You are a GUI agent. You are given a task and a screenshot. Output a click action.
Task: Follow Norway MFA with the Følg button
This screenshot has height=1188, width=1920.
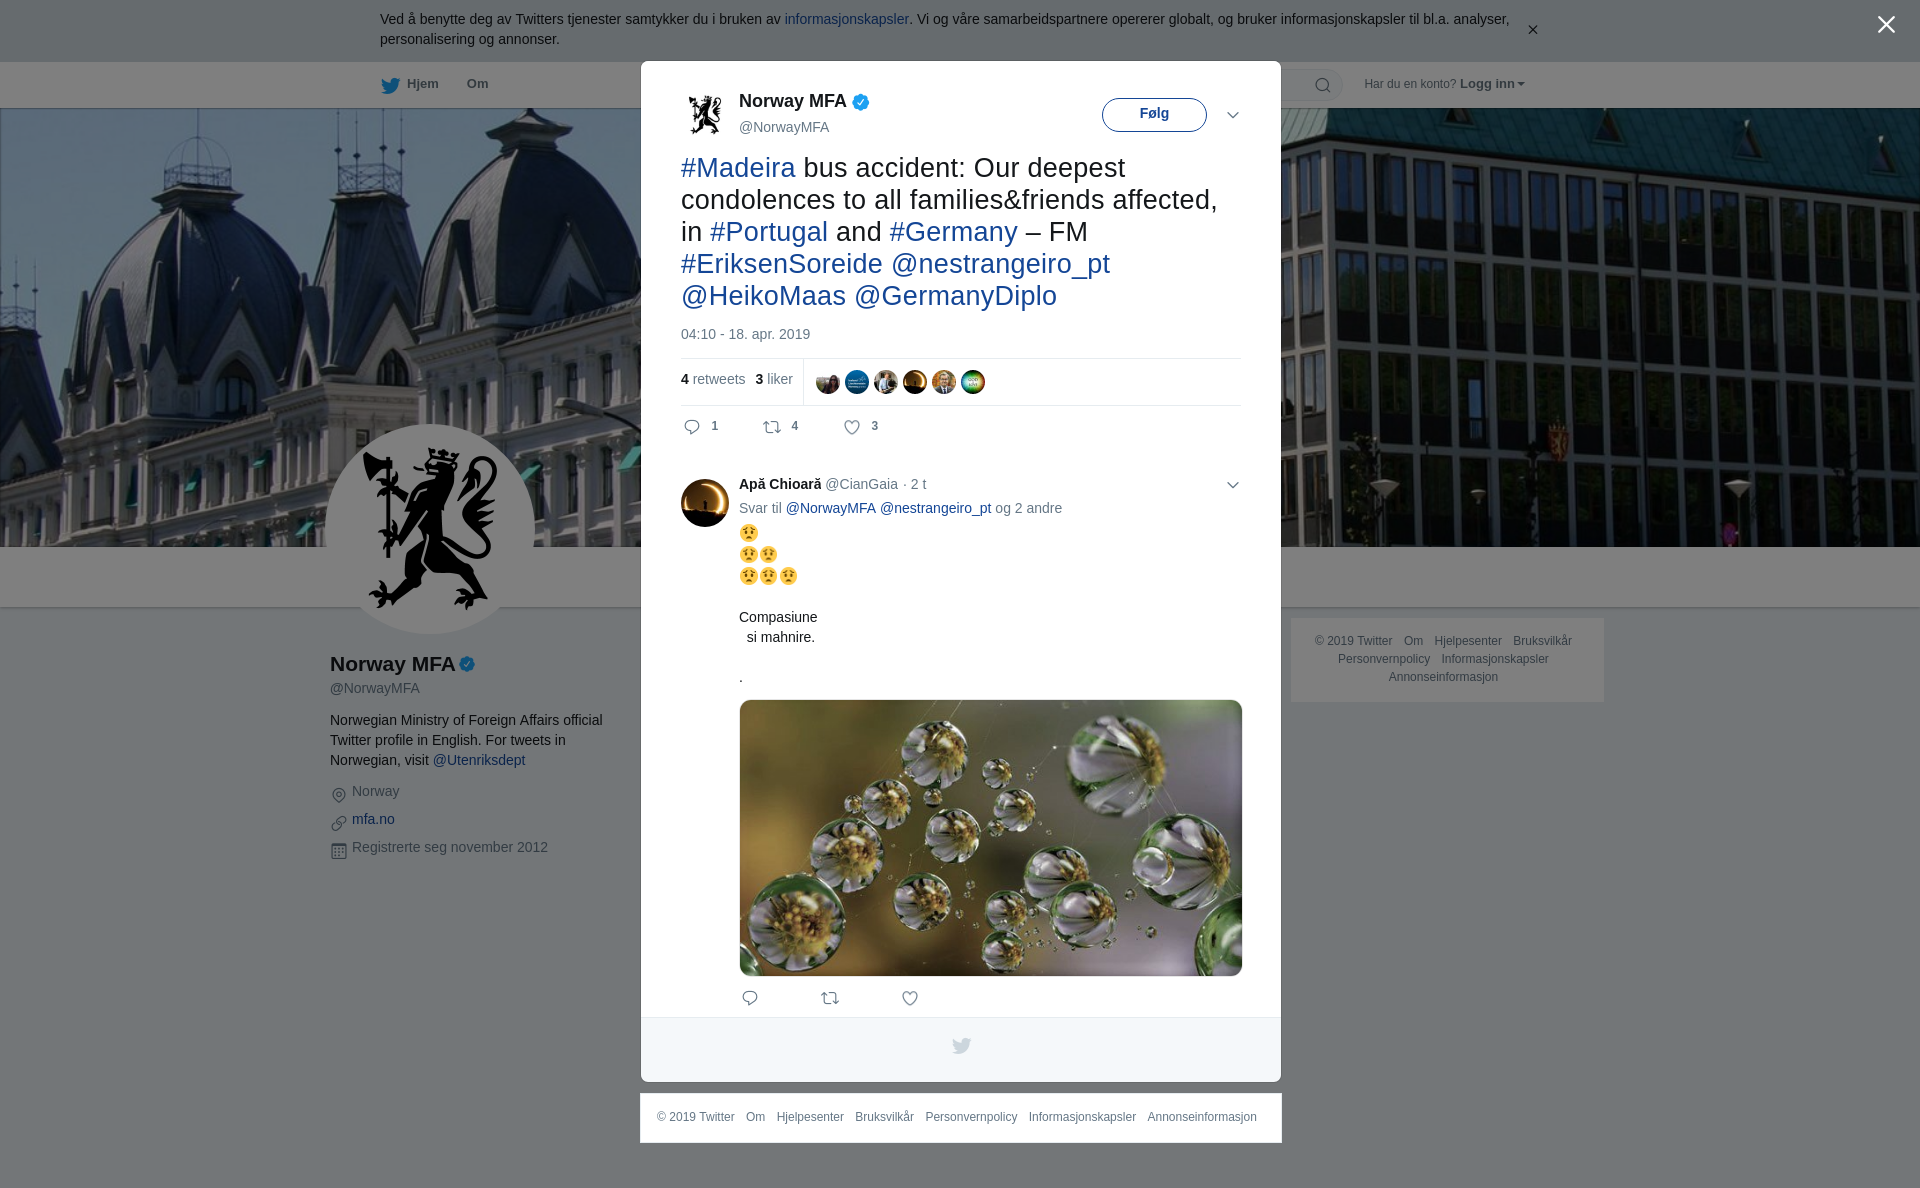(1154, 114)
